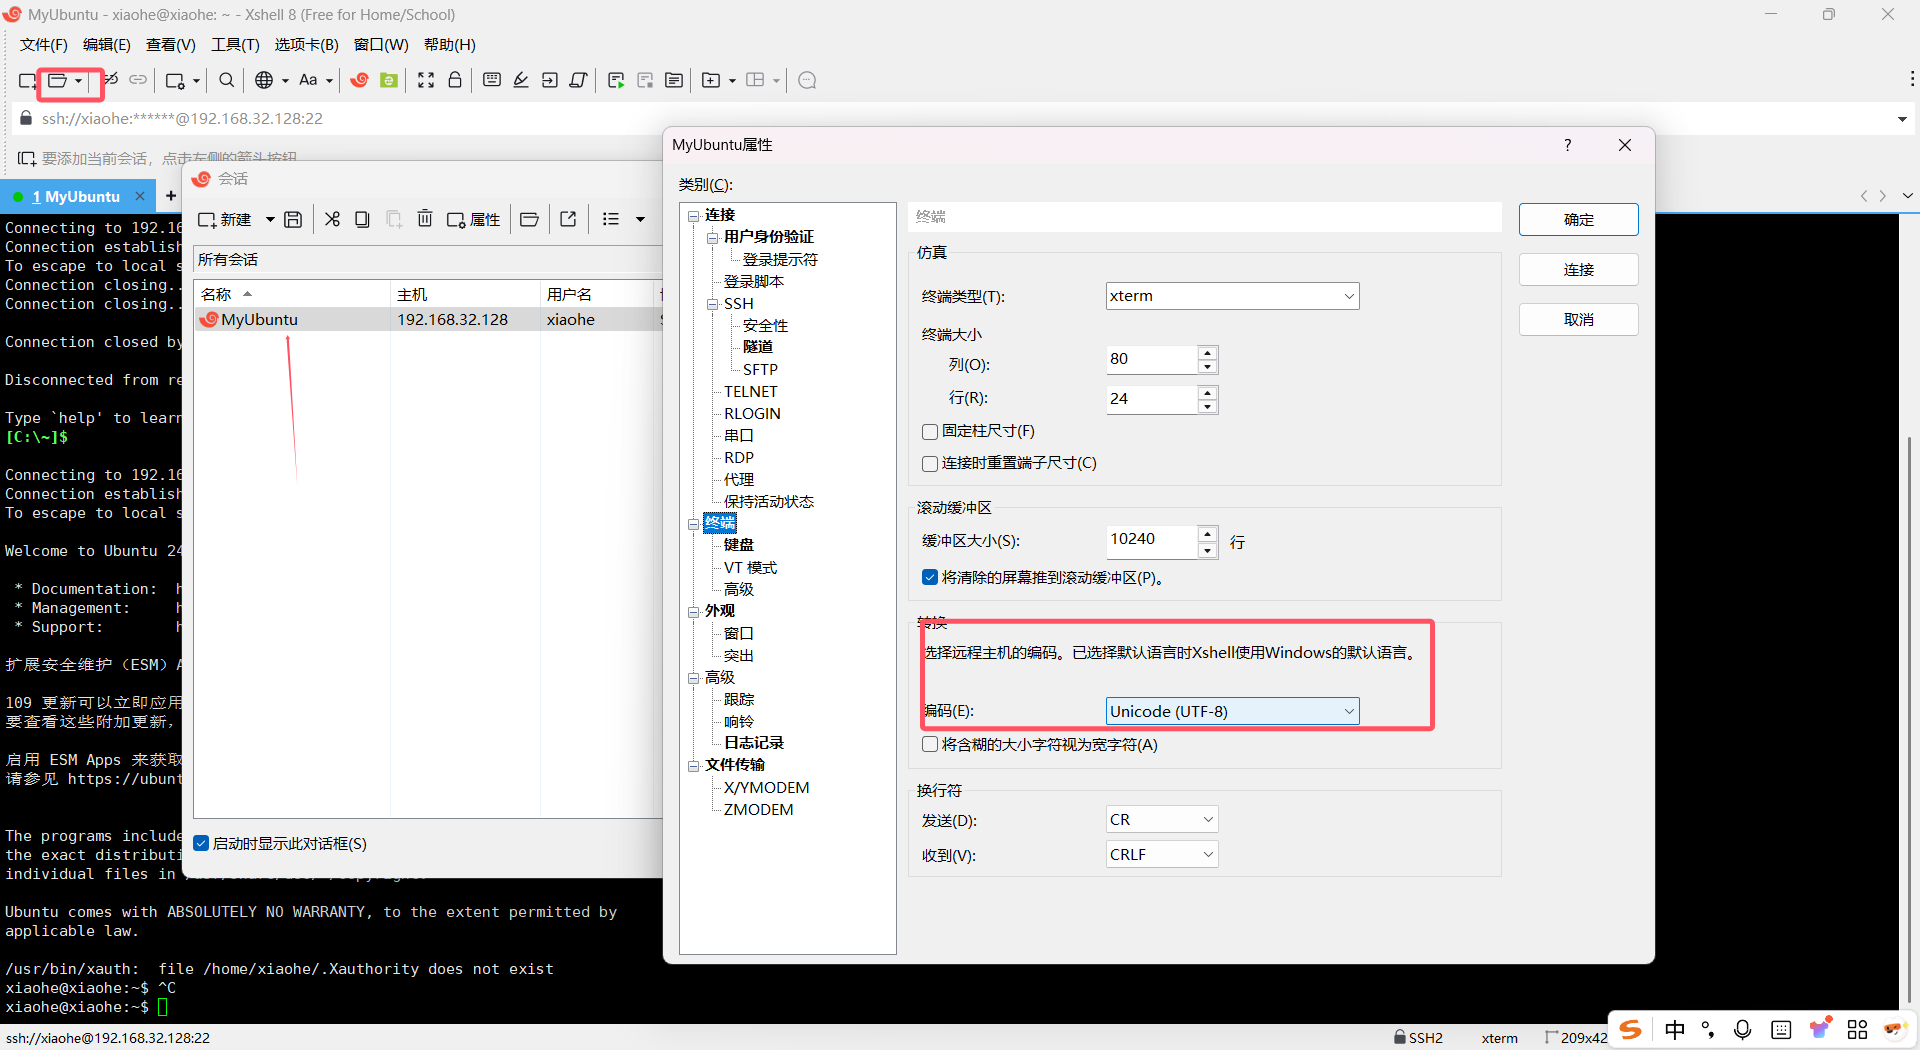1920x1050 pixels.
Task: Enable 连接时重置终端大小 option
Action: pyautogui.click(x=929, y=463)
